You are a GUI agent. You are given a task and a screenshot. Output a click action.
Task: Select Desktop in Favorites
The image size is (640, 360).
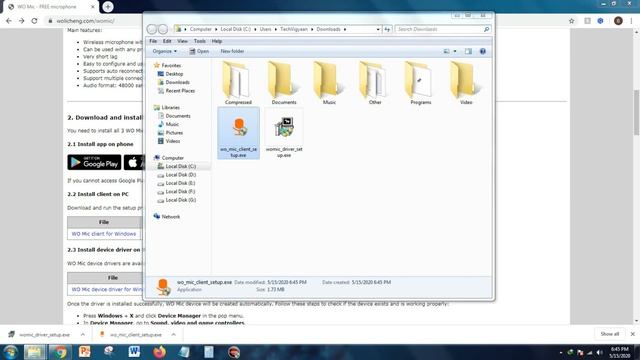tap(170, 74)
